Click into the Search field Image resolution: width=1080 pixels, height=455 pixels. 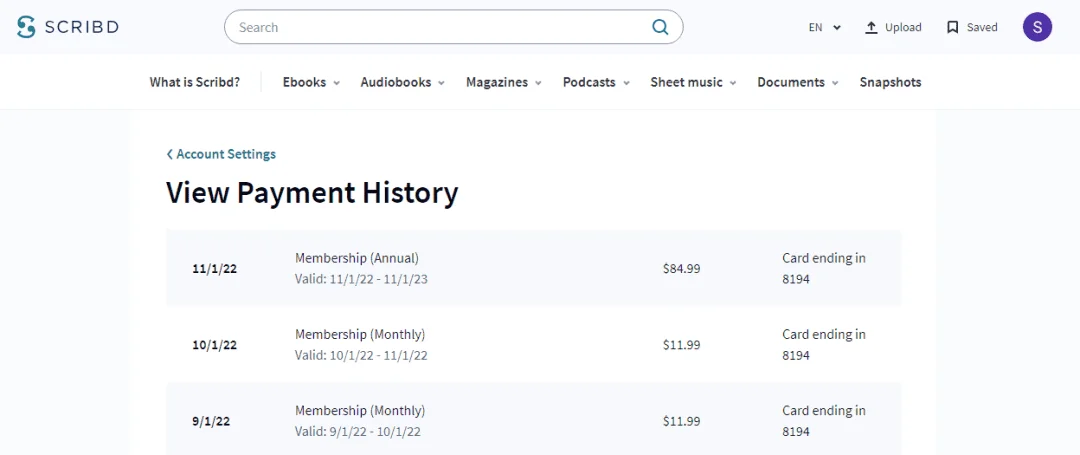click(x=441, y=27)
